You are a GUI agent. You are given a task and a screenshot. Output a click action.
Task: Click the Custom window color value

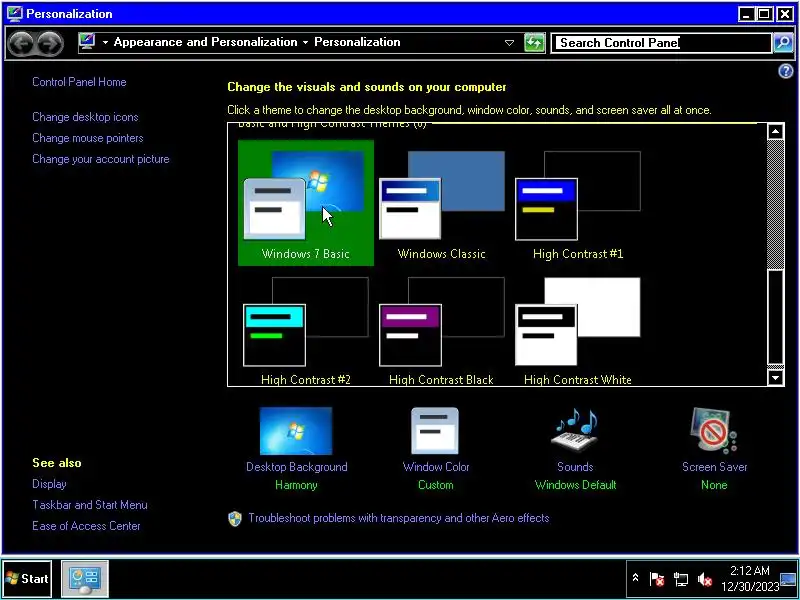435,485
